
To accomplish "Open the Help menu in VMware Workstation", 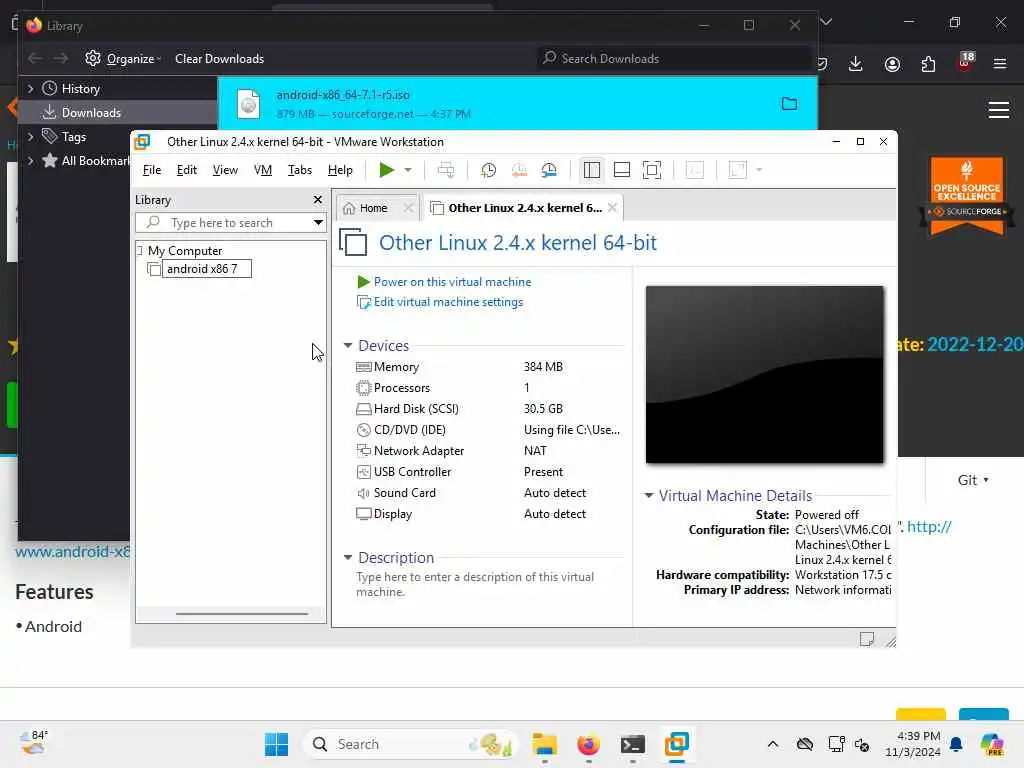I will click(340, 170).
